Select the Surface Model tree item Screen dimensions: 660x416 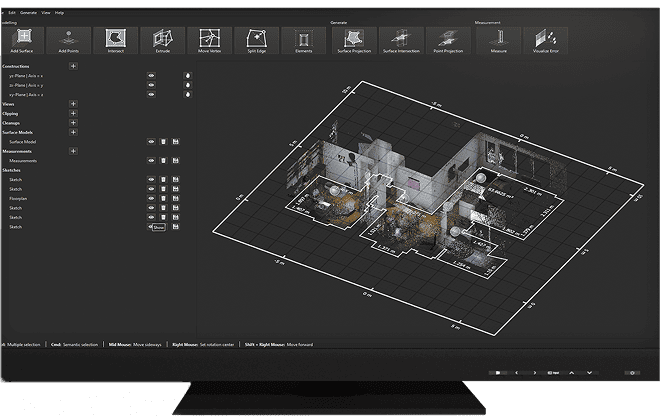(23, 142)
